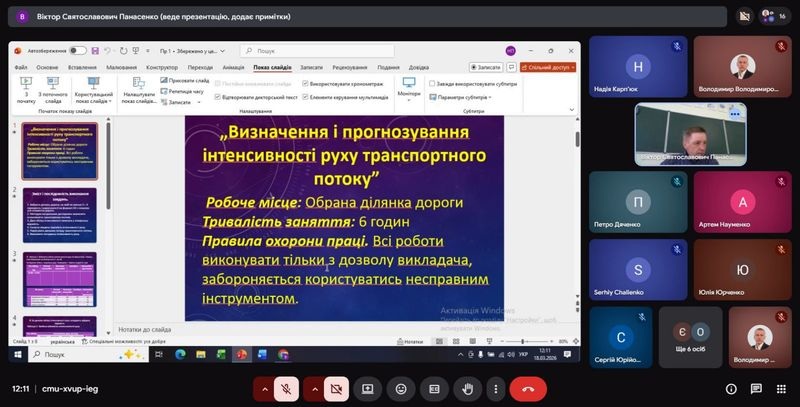The image size is (800, 407).
Task: Select the second slide thumbnail
Action: click(x=56, y=213)
